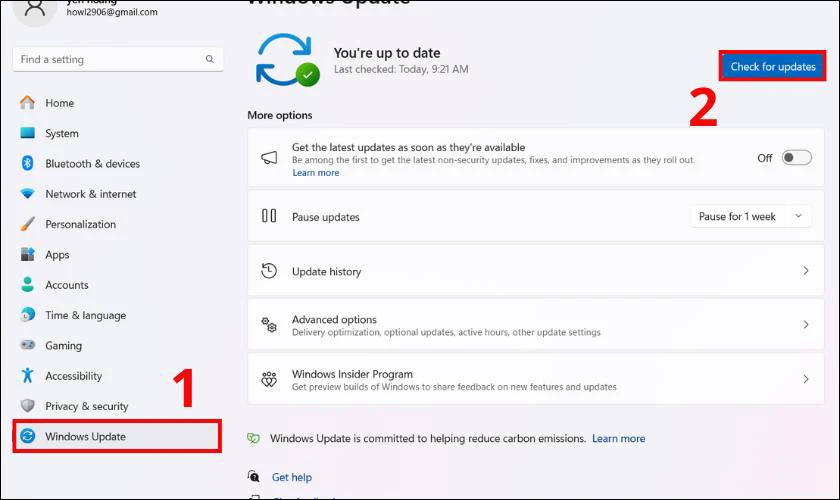Viewport: 840px width, 500px height.
Task: Click the Accessibility figure icon
Action: 27,375
